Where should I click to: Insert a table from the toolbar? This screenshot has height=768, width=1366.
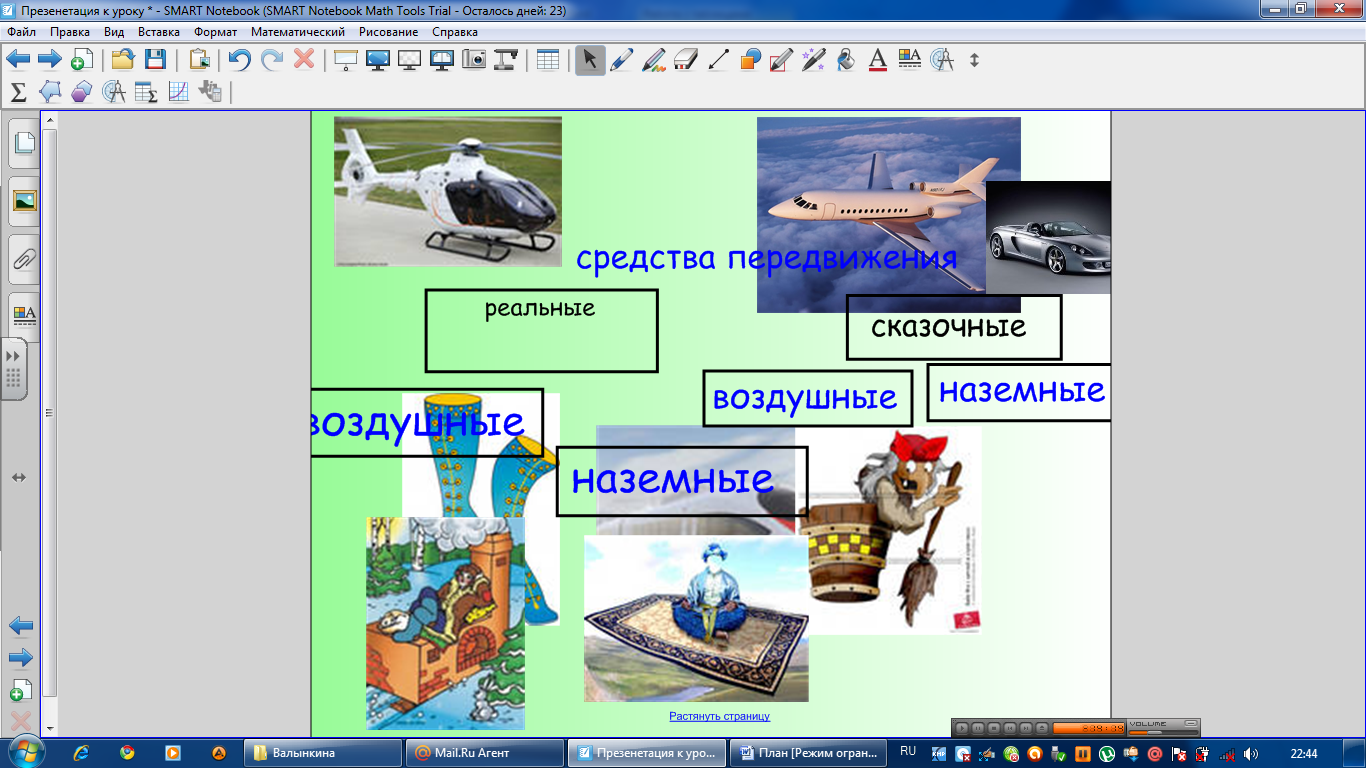pyautogui.click(x=548, y=60)
